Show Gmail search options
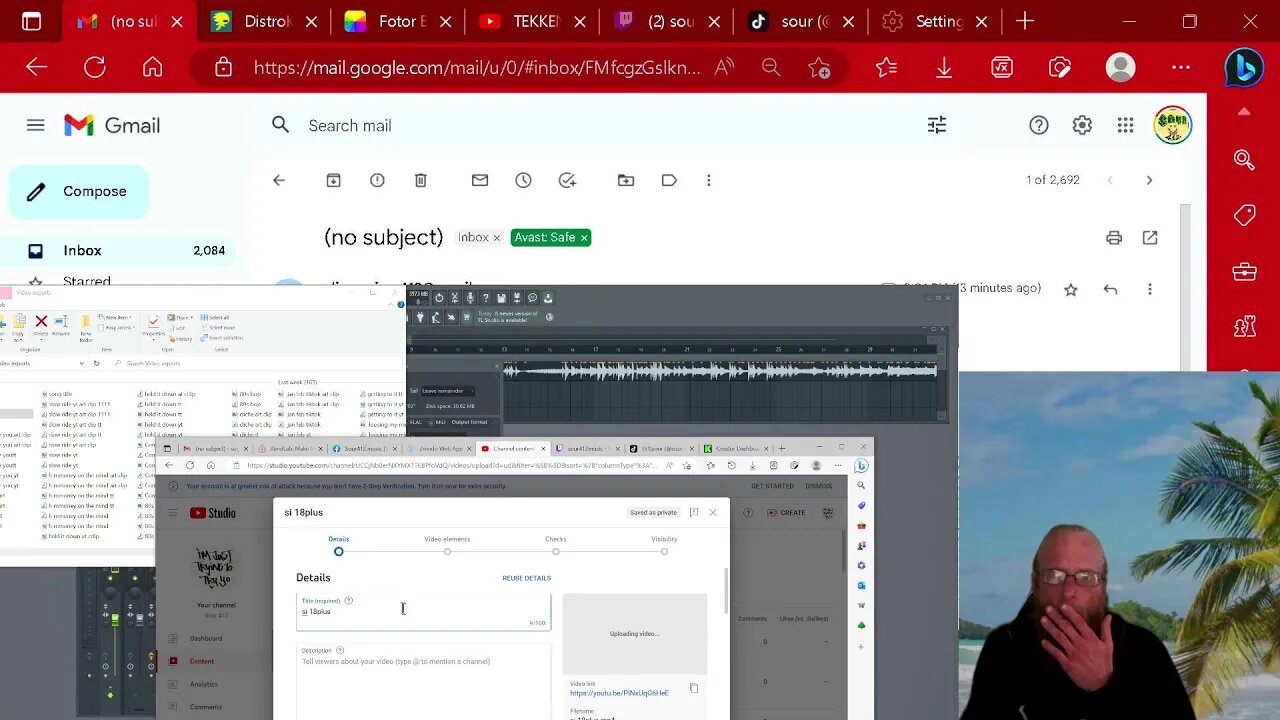This screenshot has width=1280, height=720. pyautogui.click(x=937, y=125)
